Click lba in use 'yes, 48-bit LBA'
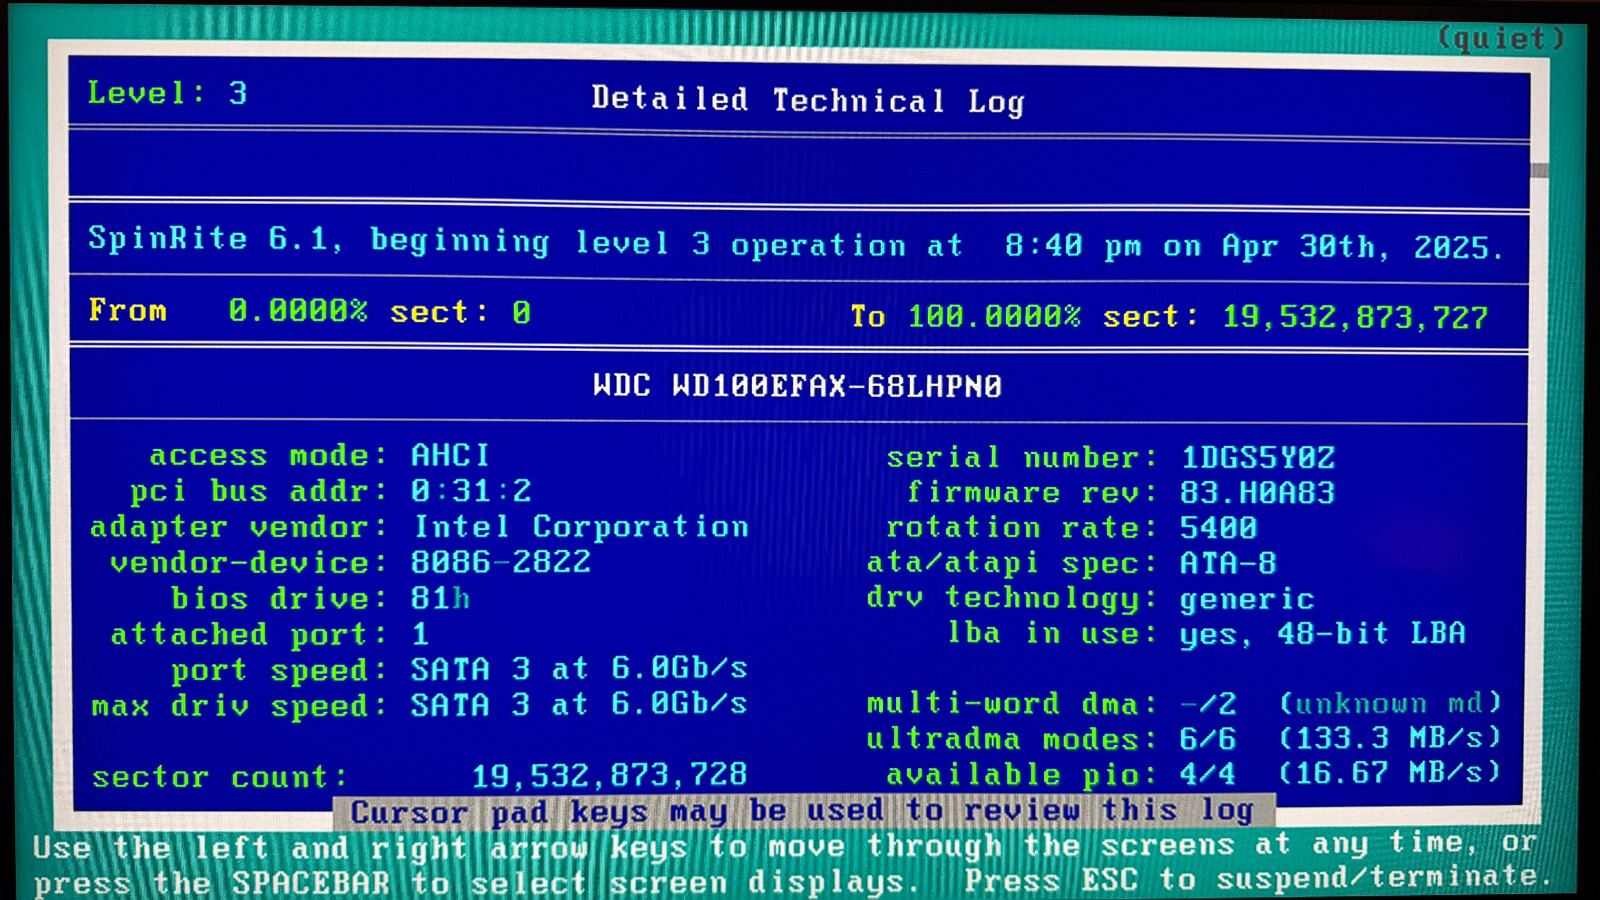Image resolution: width=1600 pixels, height=900 pixels. click(1322, 634)
